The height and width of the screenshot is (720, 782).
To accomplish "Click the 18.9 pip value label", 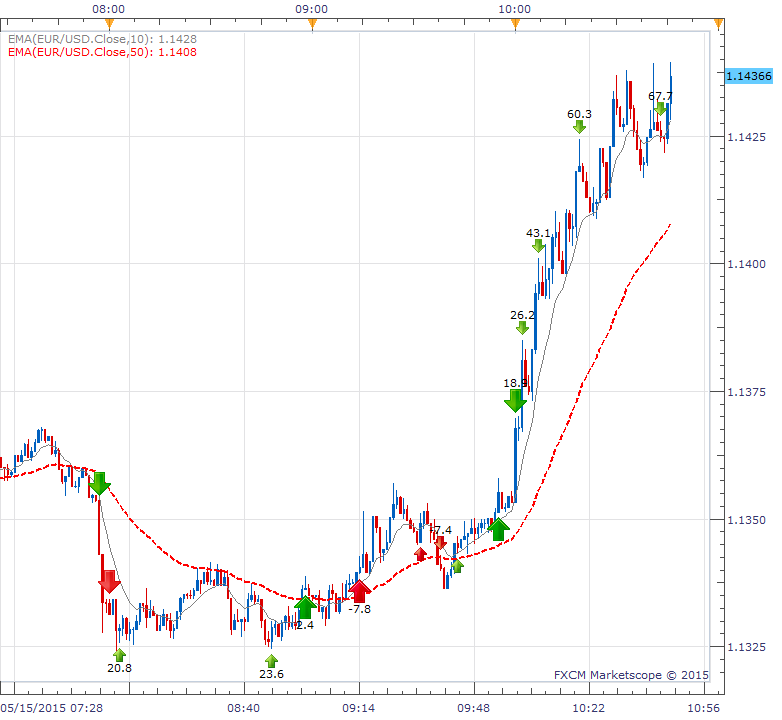I will click(x=515, y=383).
